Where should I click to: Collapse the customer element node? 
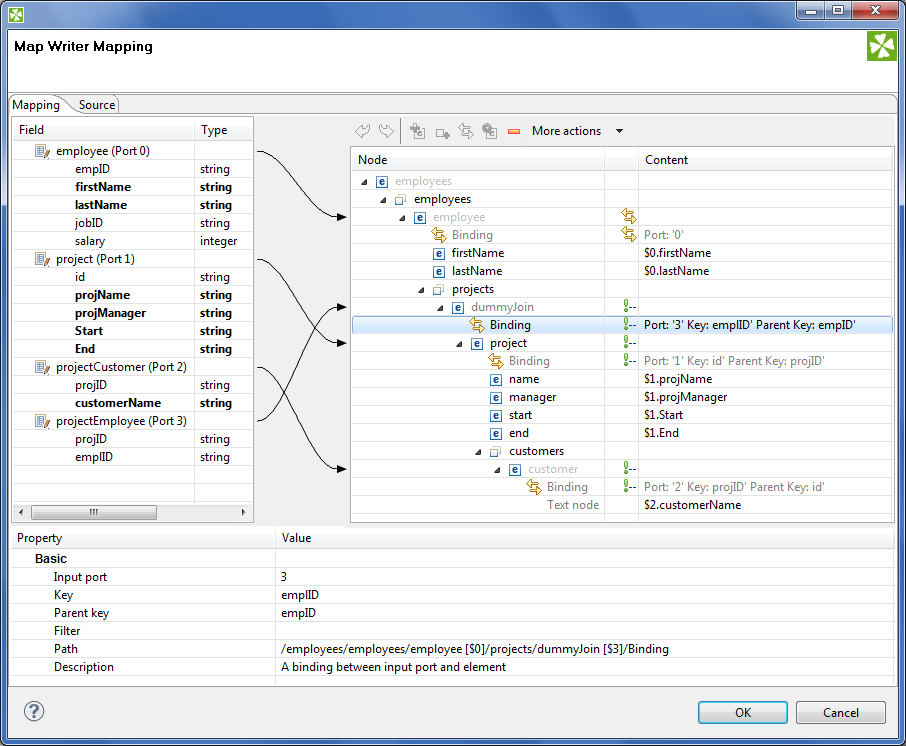[497, 470]
